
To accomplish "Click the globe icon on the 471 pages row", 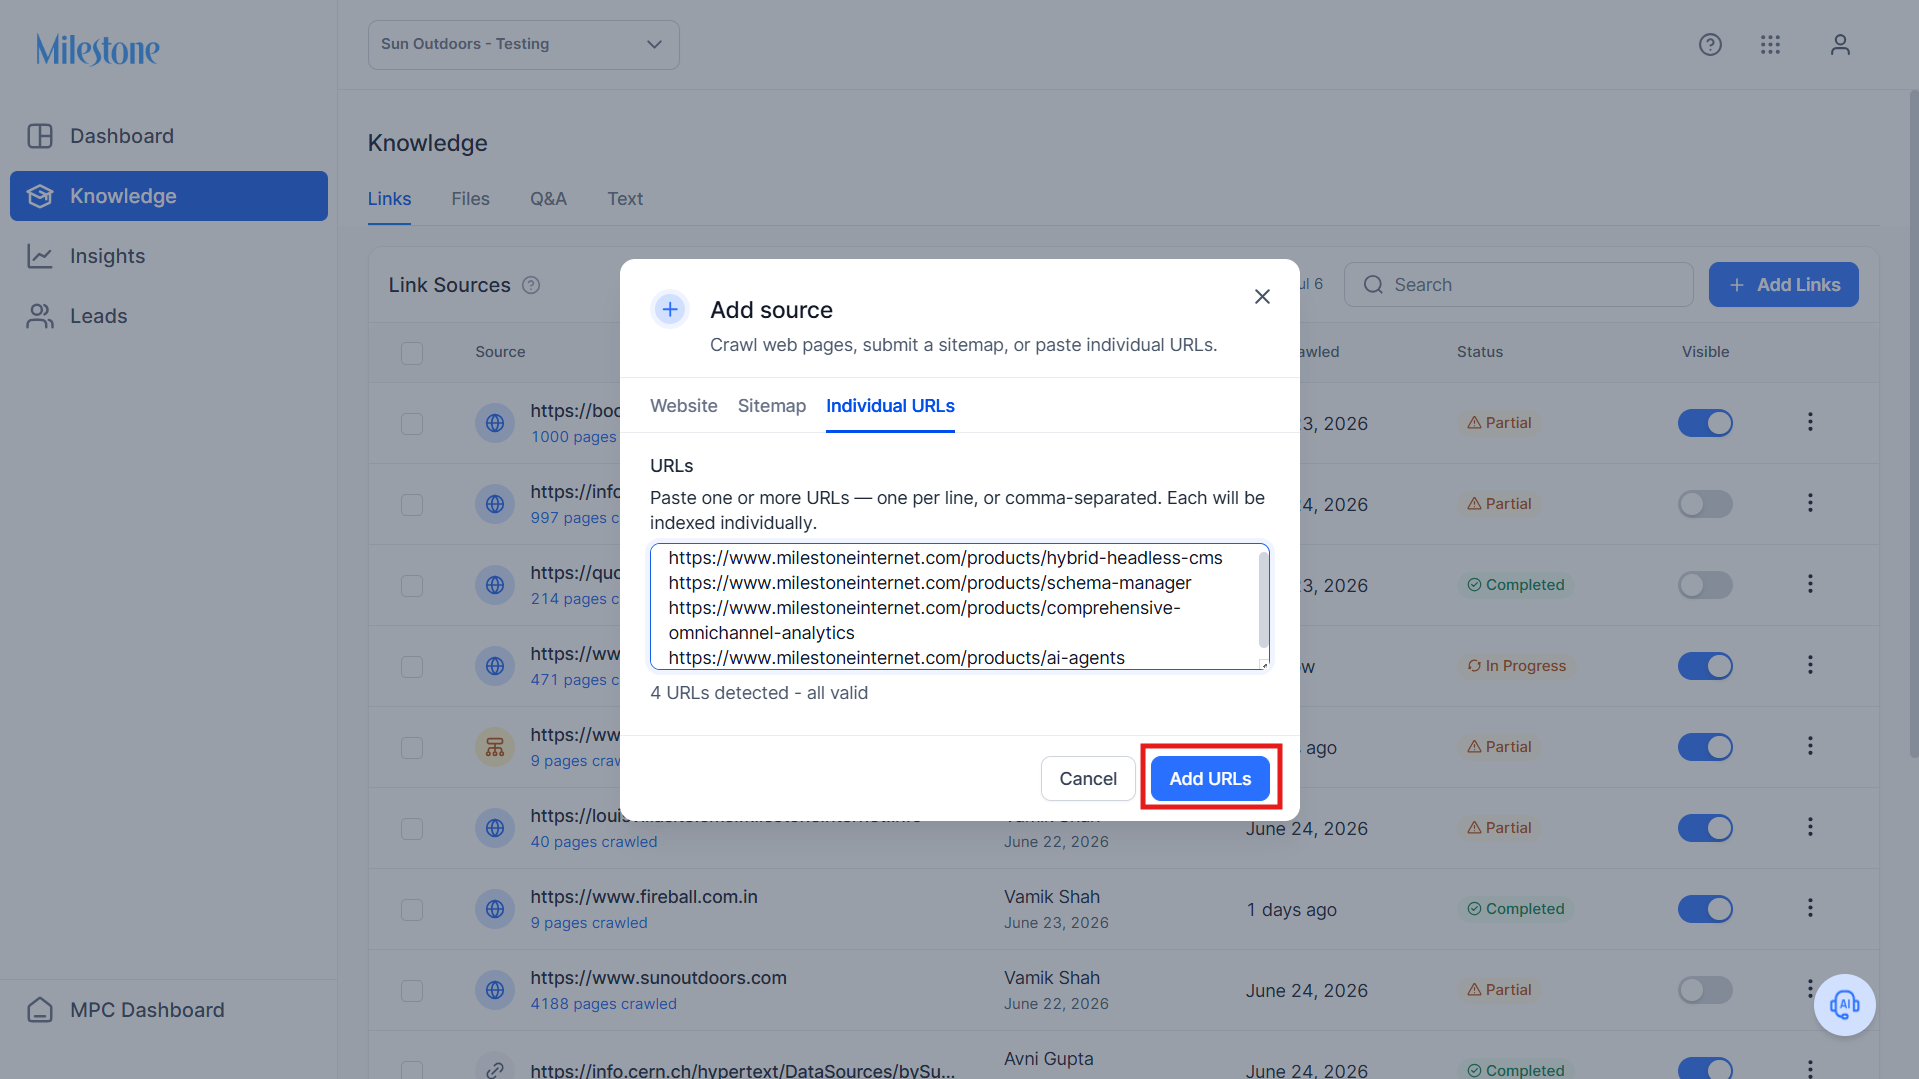I will 495,666.
